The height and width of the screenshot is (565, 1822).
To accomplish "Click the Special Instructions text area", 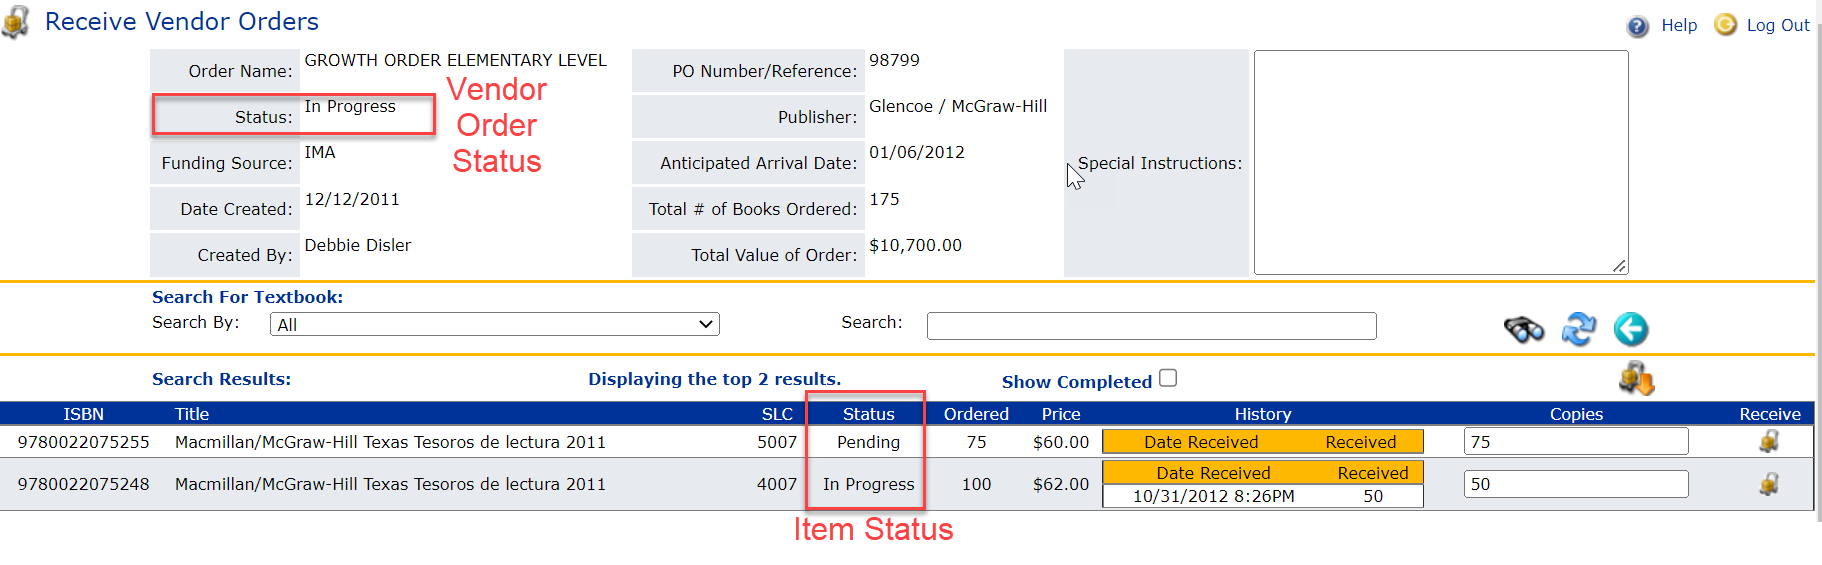I will coord(1441,162).
